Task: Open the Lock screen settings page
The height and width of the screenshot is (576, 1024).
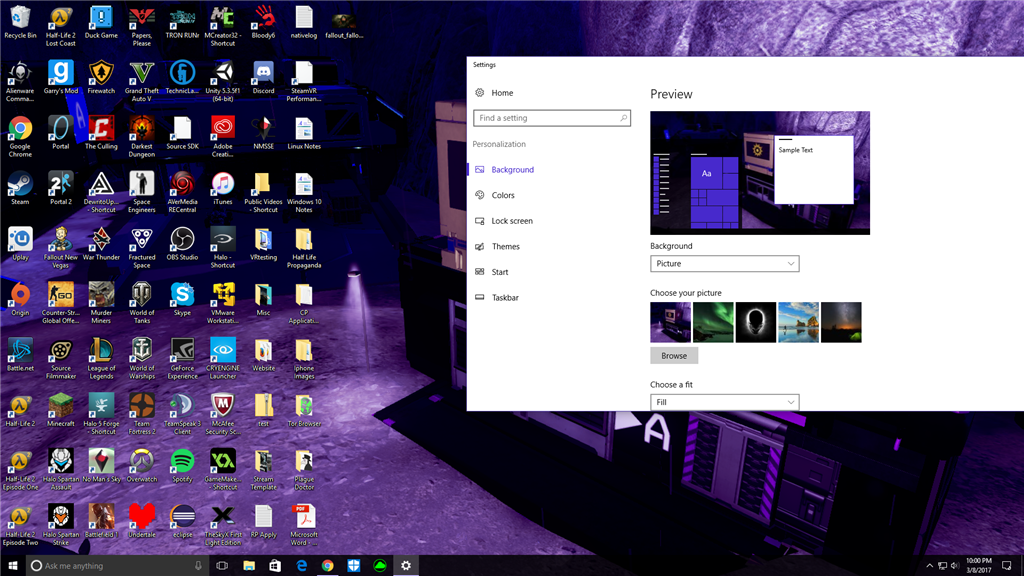Action: [512, 221]
